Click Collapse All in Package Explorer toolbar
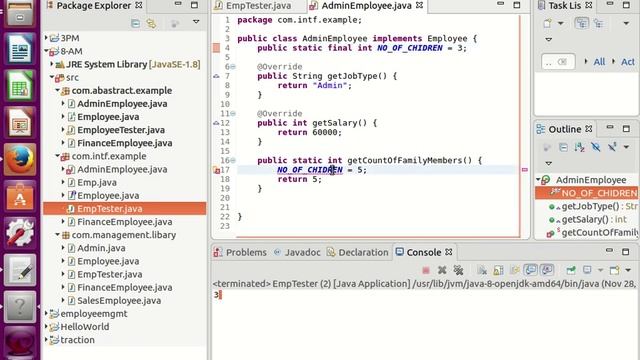The image size is (640, 360). click(x=135, y=23)
